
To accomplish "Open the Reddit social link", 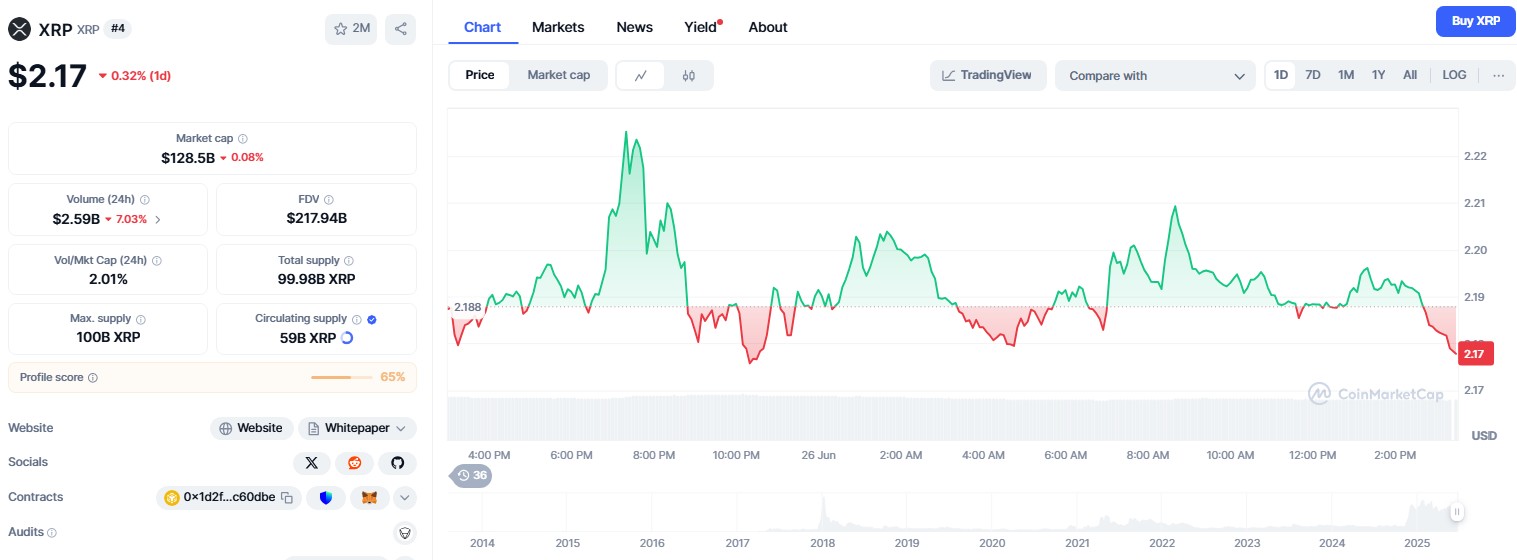I will (354, 463).
